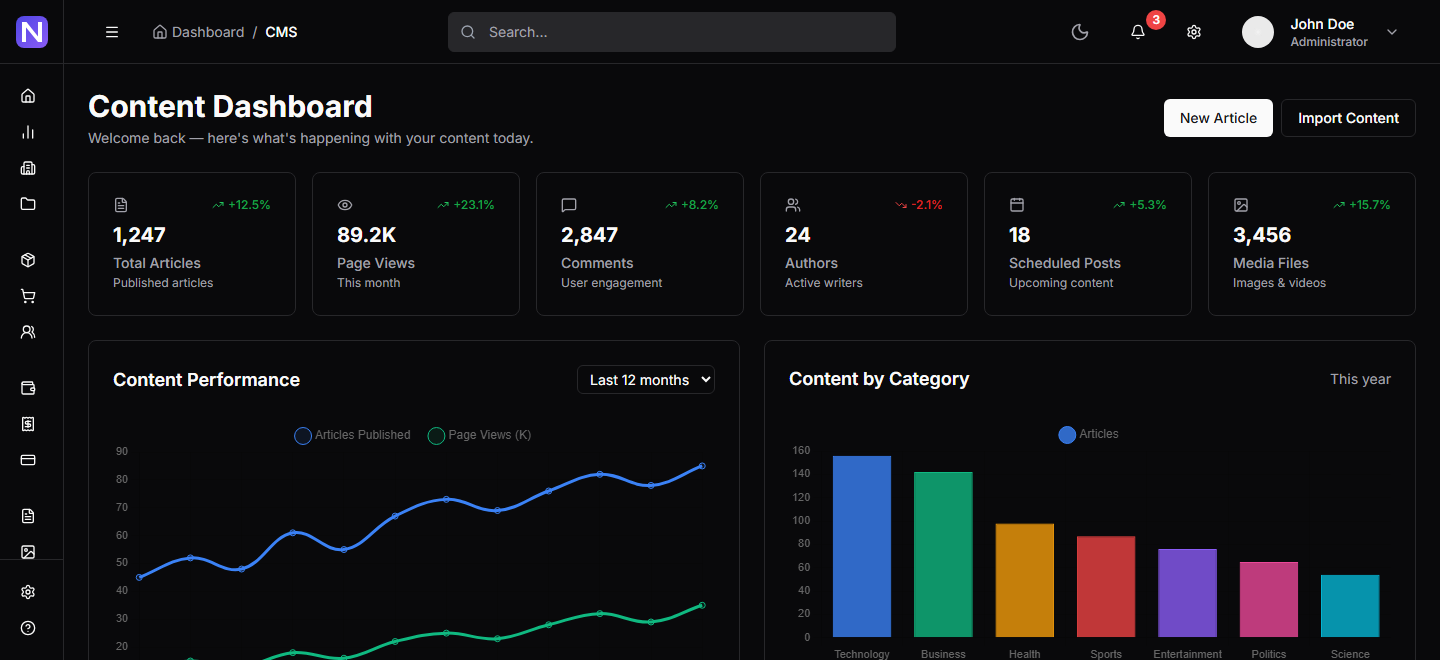Open the help question mark icon
1440x660 pixels.
(x=28, y=628)
